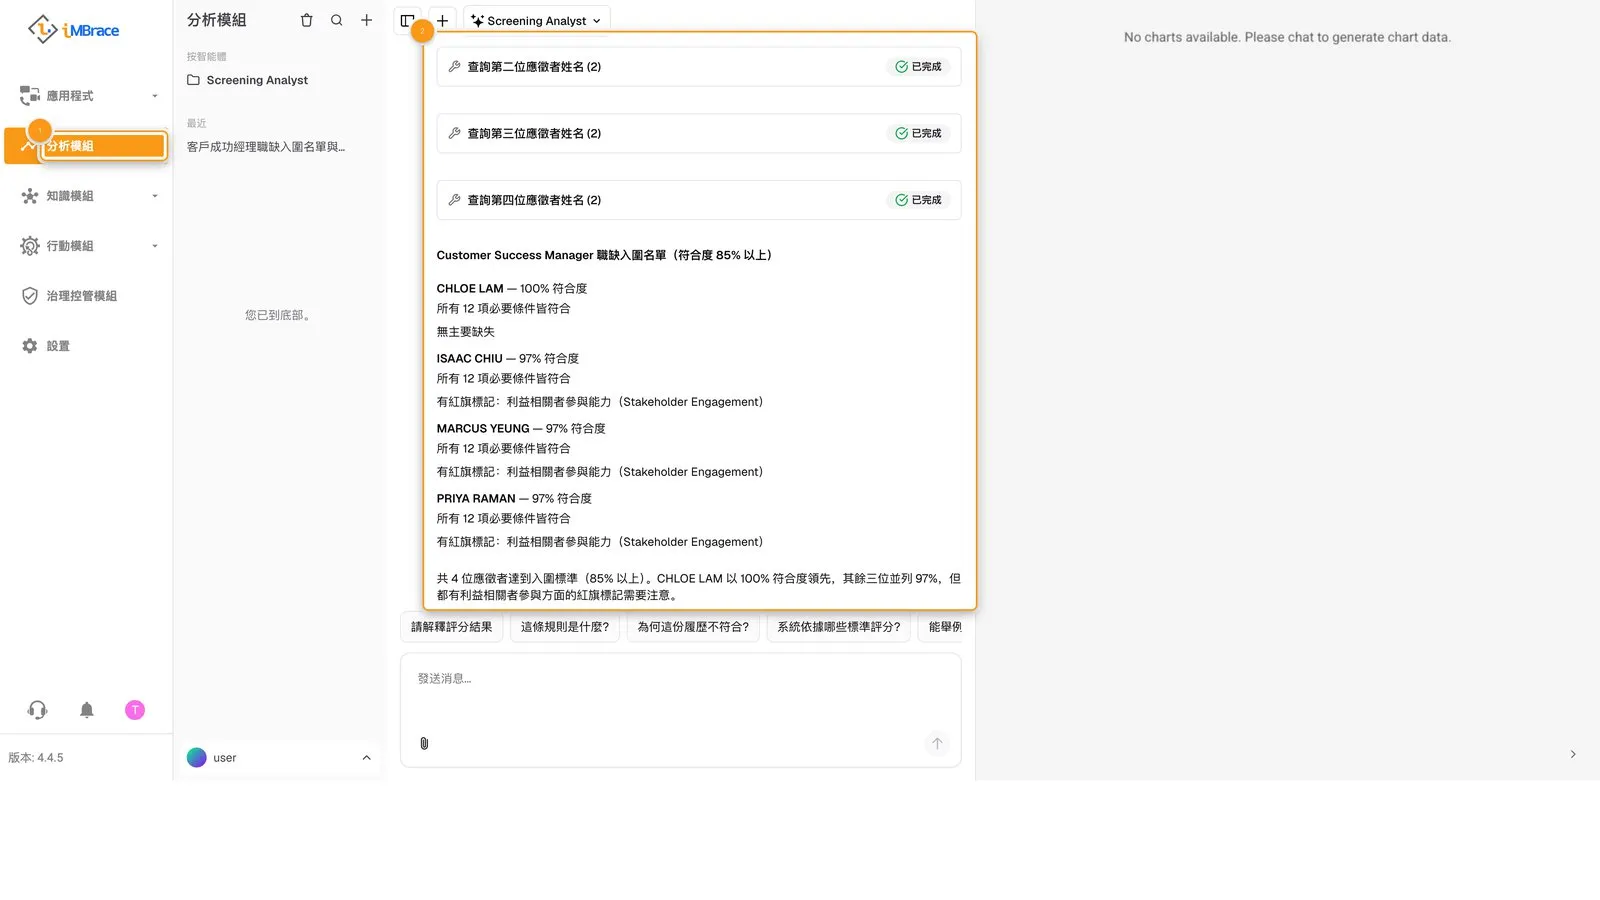
Task: Select suggestion 請解釋評分結果
Action: tap(452, 627)
